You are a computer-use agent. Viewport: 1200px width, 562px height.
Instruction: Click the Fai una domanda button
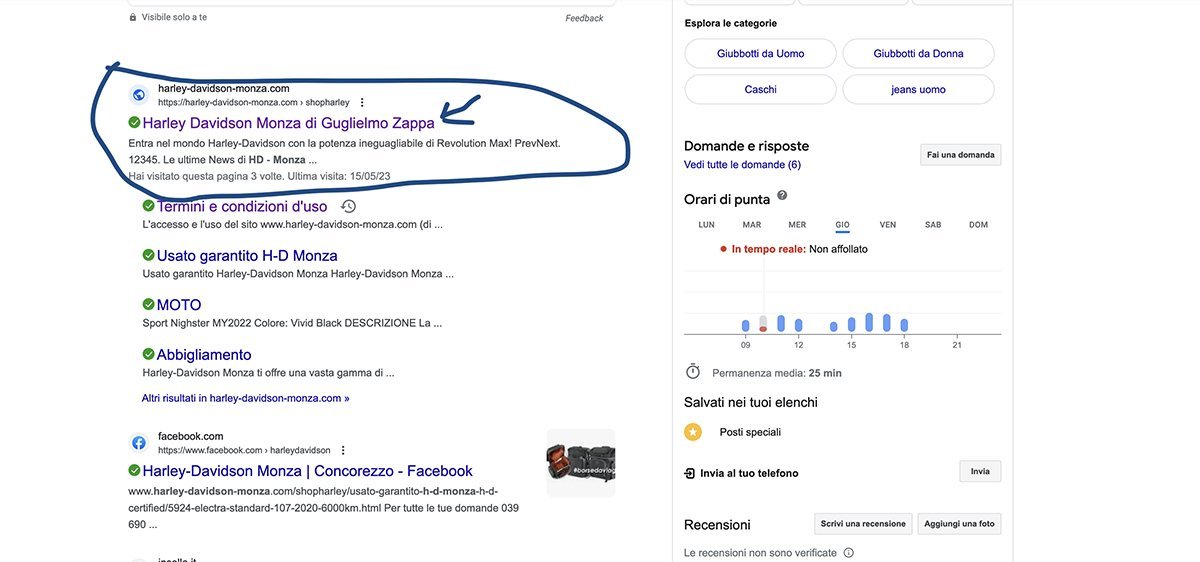(x=960, y=155)
